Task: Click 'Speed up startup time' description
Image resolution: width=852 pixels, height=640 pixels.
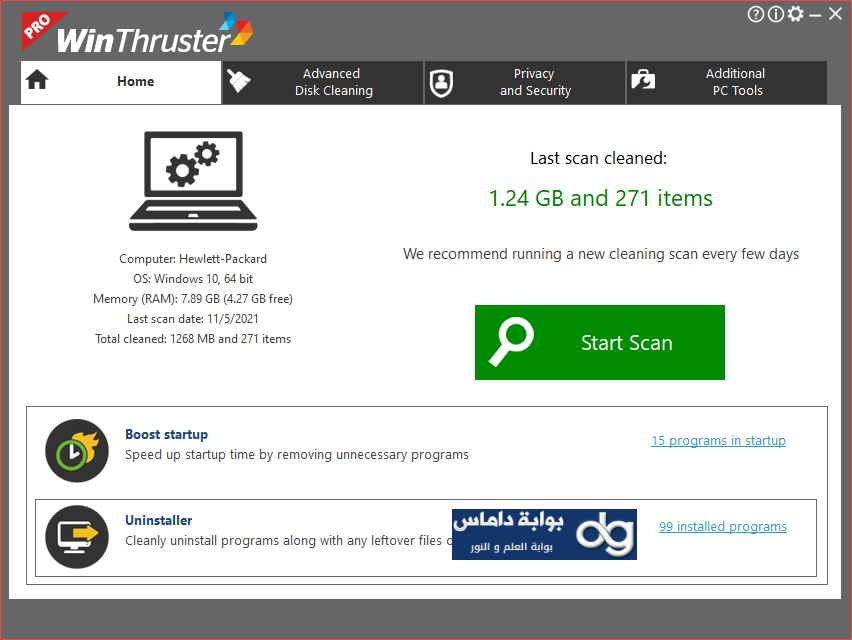Action: click(x=297, y=455)
